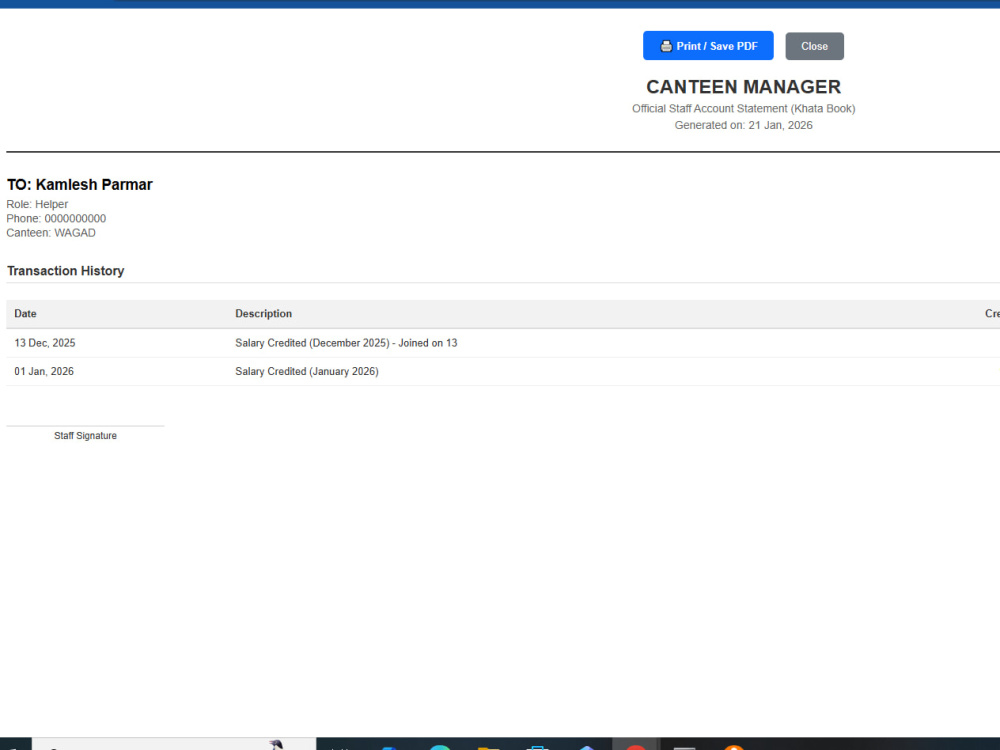Click the Official Staff Account Statement subtitle

tap(744, 108)
